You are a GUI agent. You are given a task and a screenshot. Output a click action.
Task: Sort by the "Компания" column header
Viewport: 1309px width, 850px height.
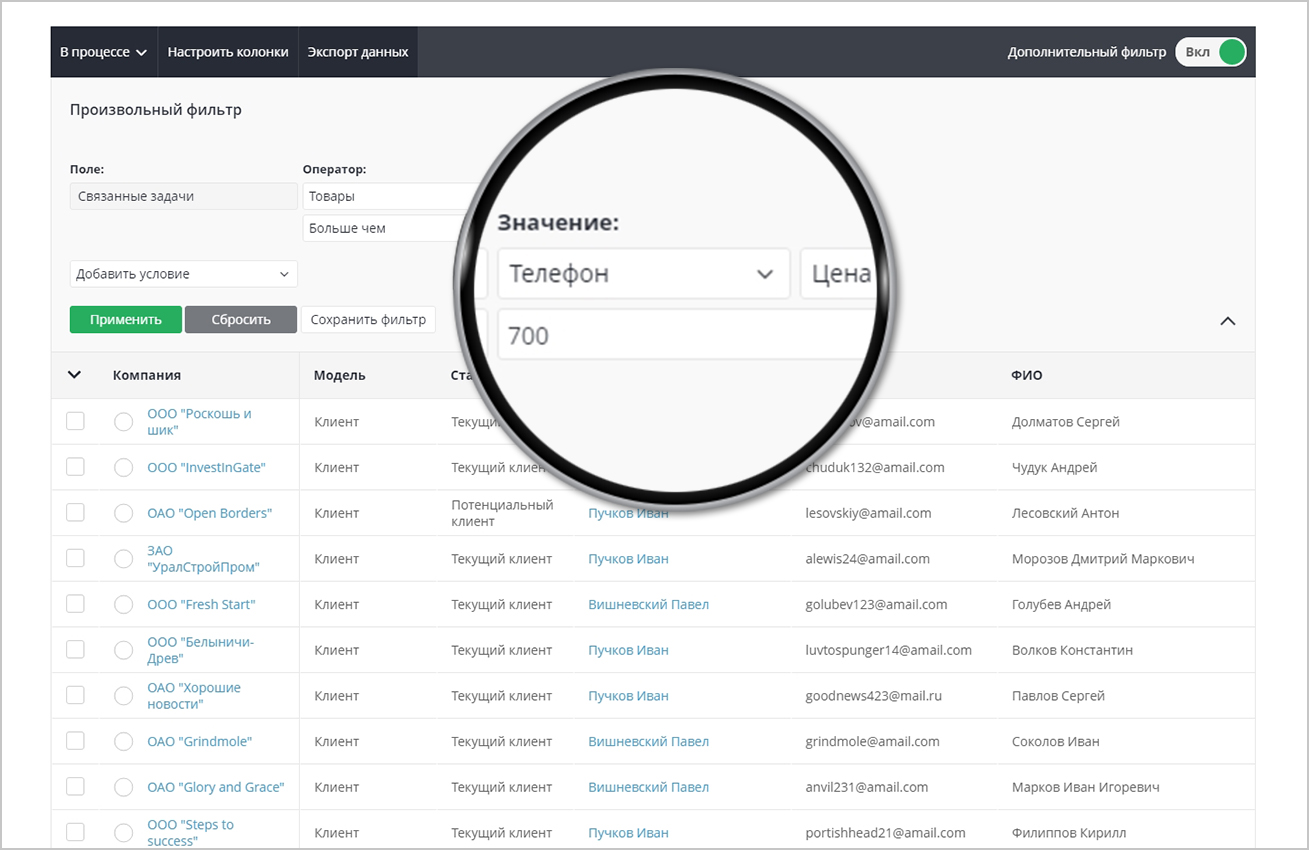click(x=147, y=375)
